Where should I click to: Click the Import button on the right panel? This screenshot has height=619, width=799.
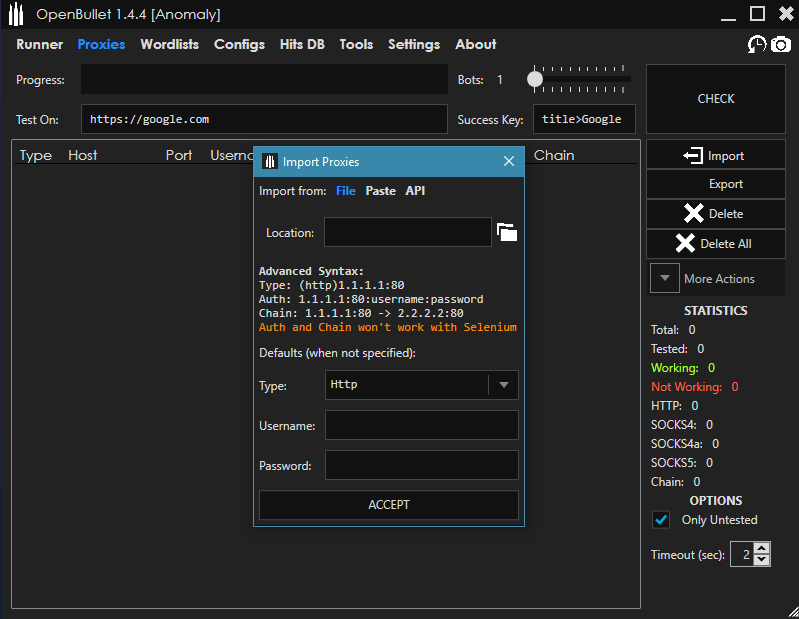tap(715, 155)
